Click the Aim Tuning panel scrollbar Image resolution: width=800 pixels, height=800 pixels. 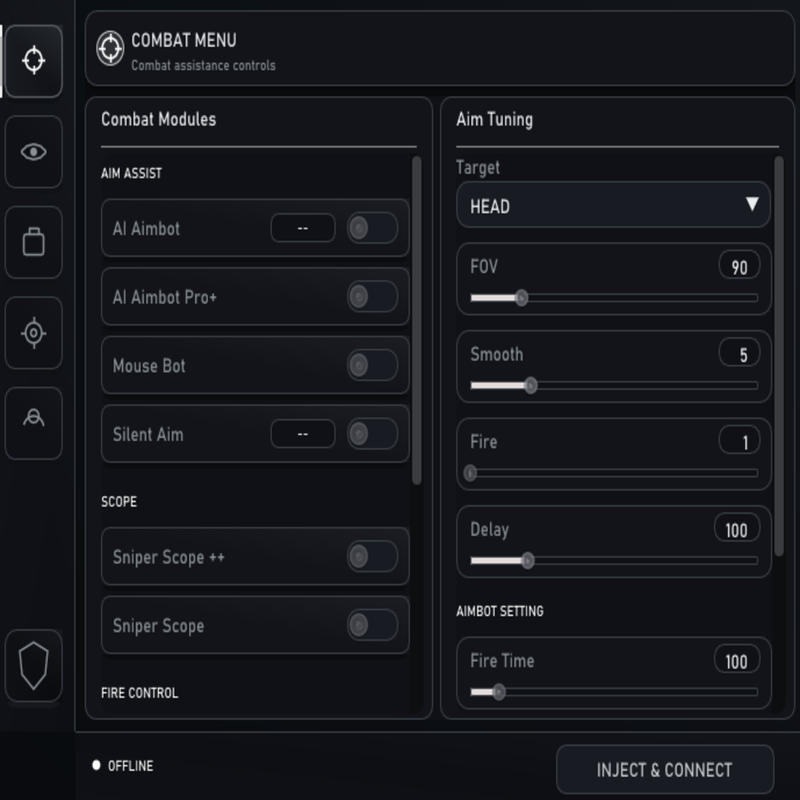pyautogui.click(x=779, y=356)
